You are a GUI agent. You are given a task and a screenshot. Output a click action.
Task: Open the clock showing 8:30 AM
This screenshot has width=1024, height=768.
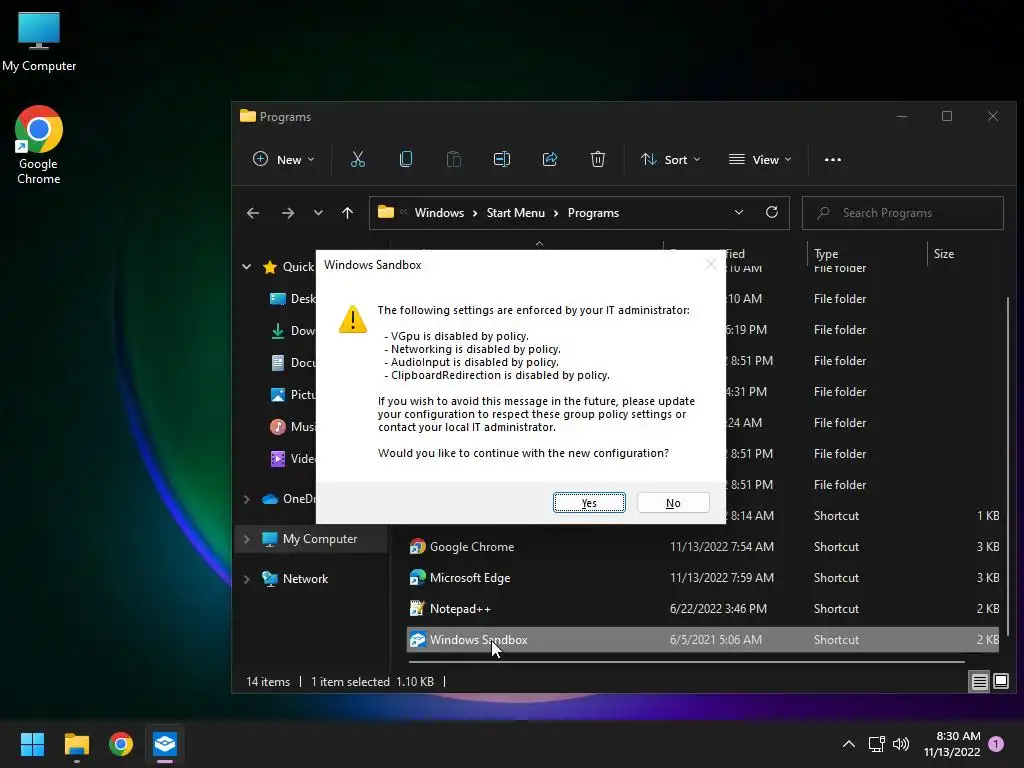[952, 744]
